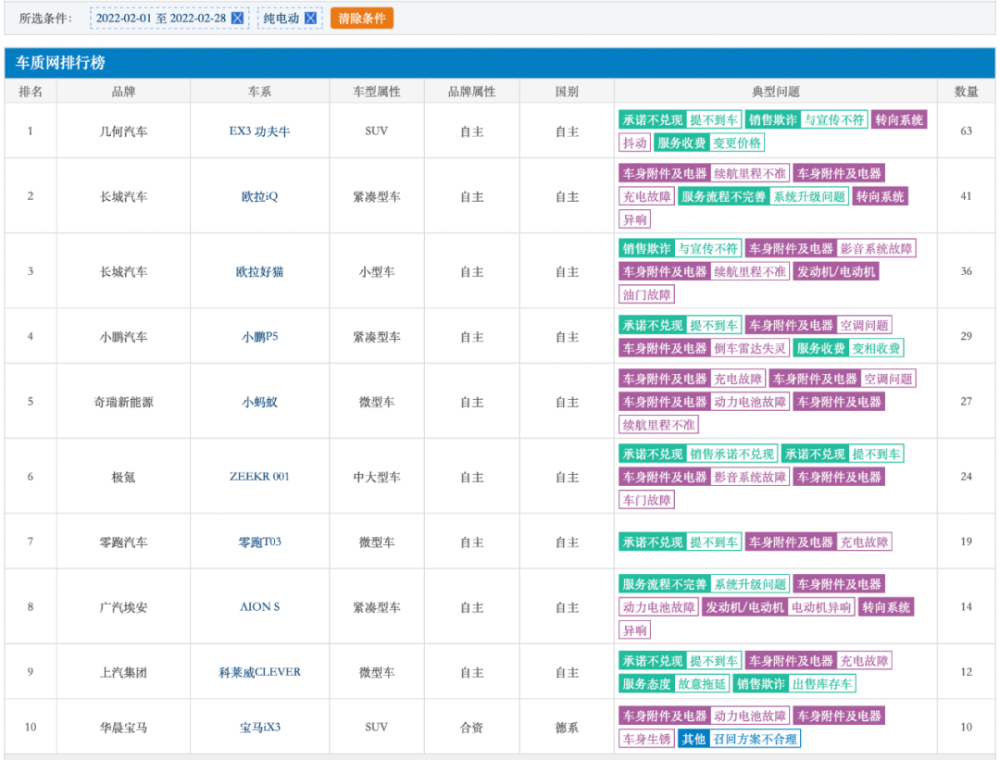This screenshot has width=1000, height=760.
Task: Click the brand cell 零跑汽车
Action: pyautogui.click(x=123, y=542)
